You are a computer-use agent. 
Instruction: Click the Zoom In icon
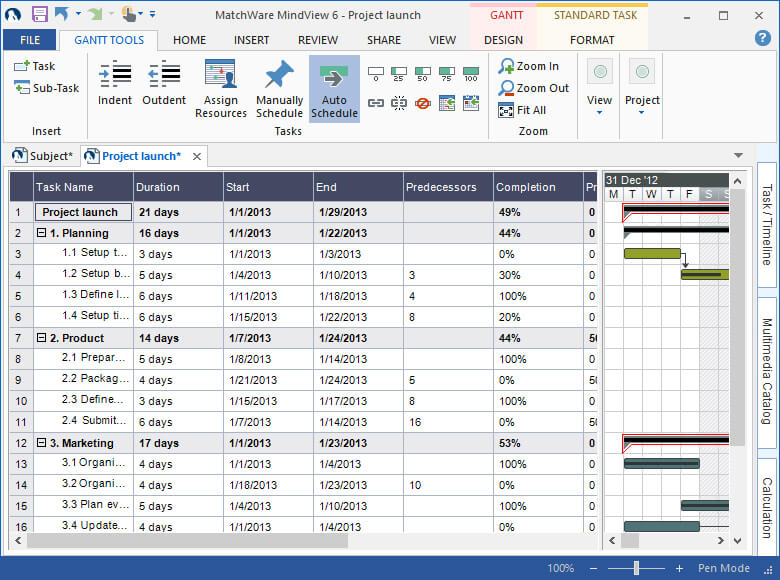(507, 66)
